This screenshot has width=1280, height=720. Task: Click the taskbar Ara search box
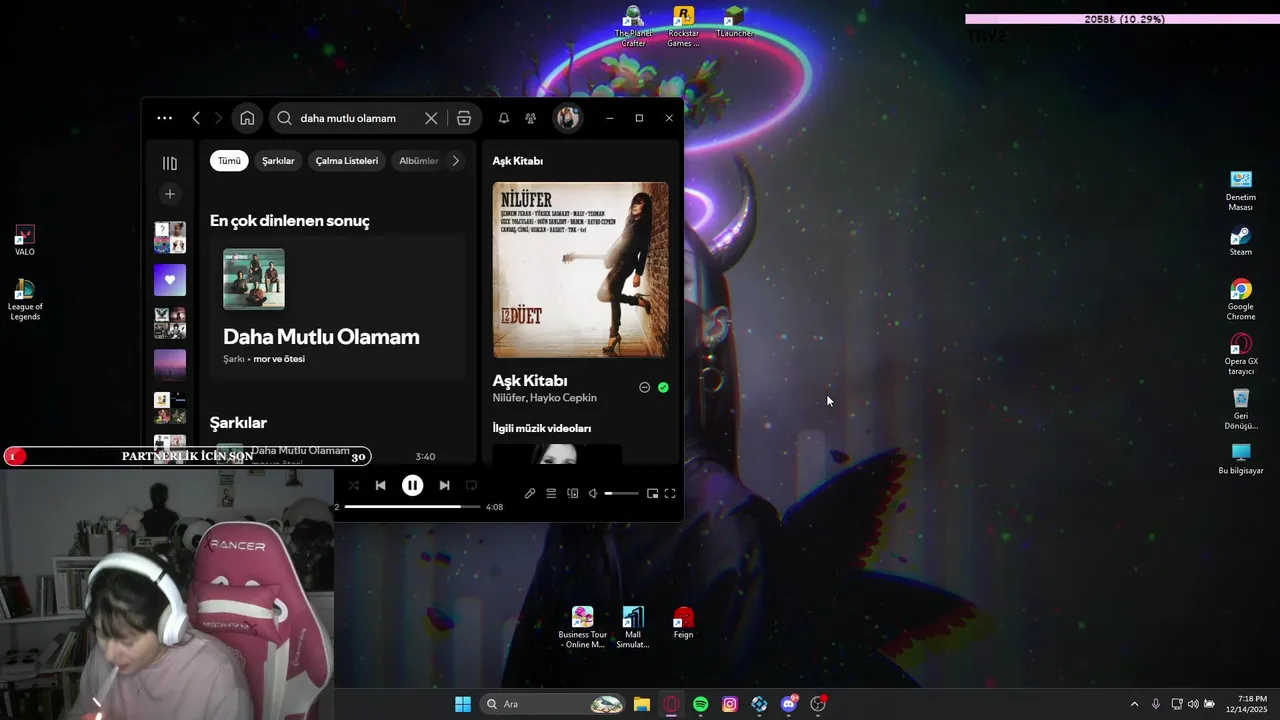[x=554, y=704]
